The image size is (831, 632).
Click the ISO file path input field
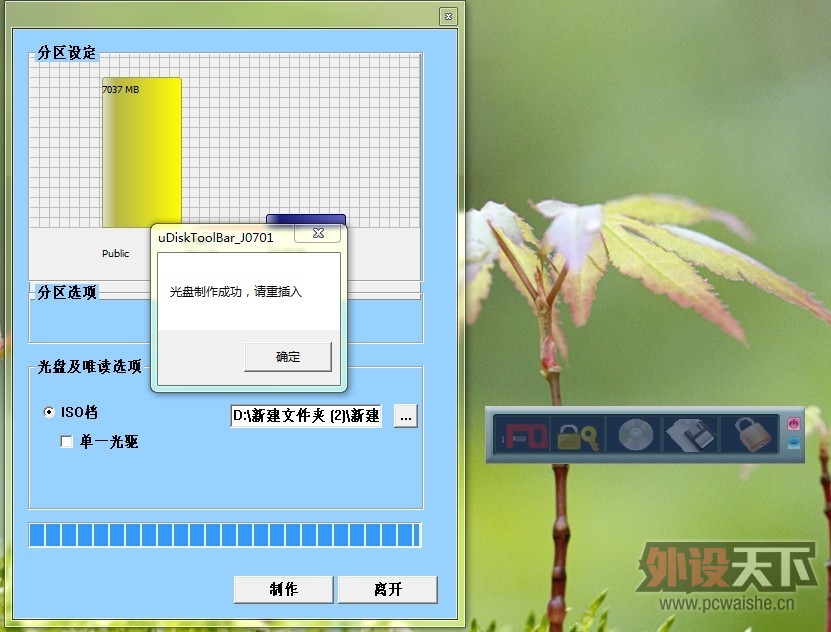(x=306, y=416)
